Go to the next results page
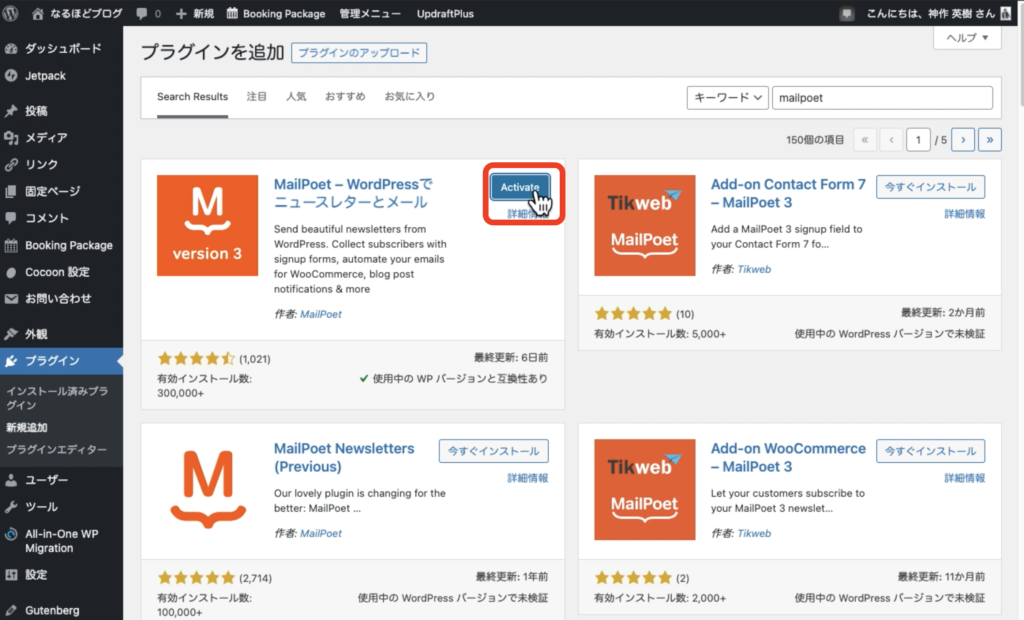Viewport: 1024px width, 620px height. [963, 140]
